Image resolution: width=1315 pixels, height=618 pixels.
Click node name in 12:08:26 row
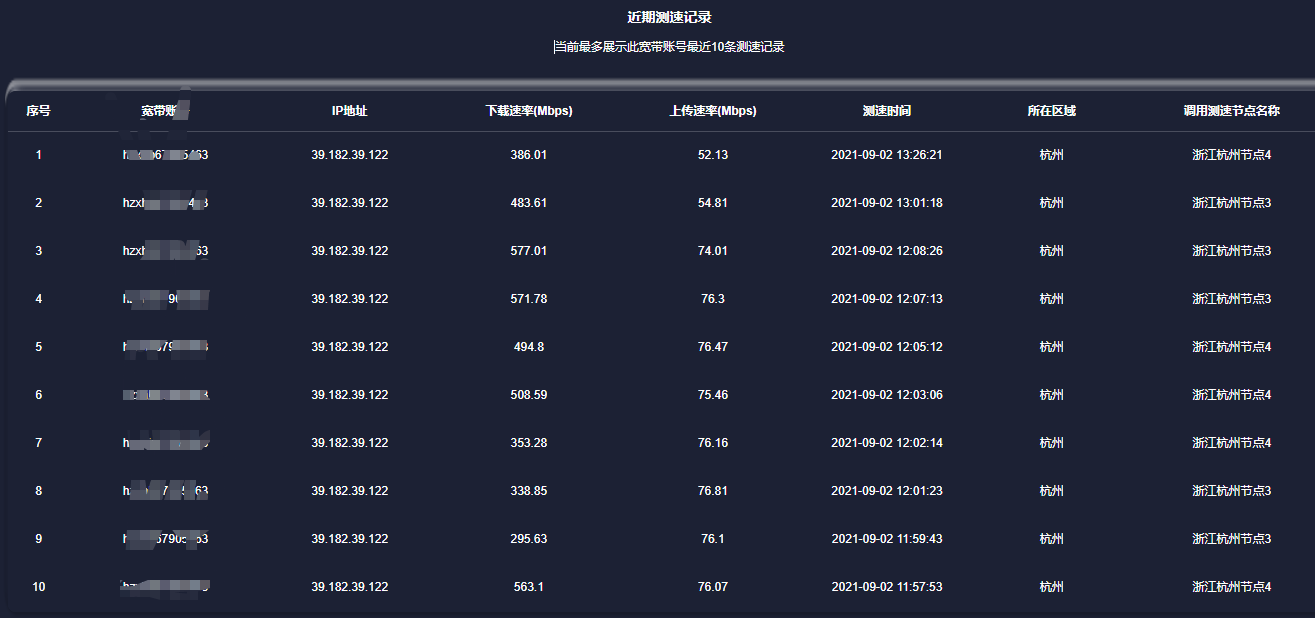1231,251
